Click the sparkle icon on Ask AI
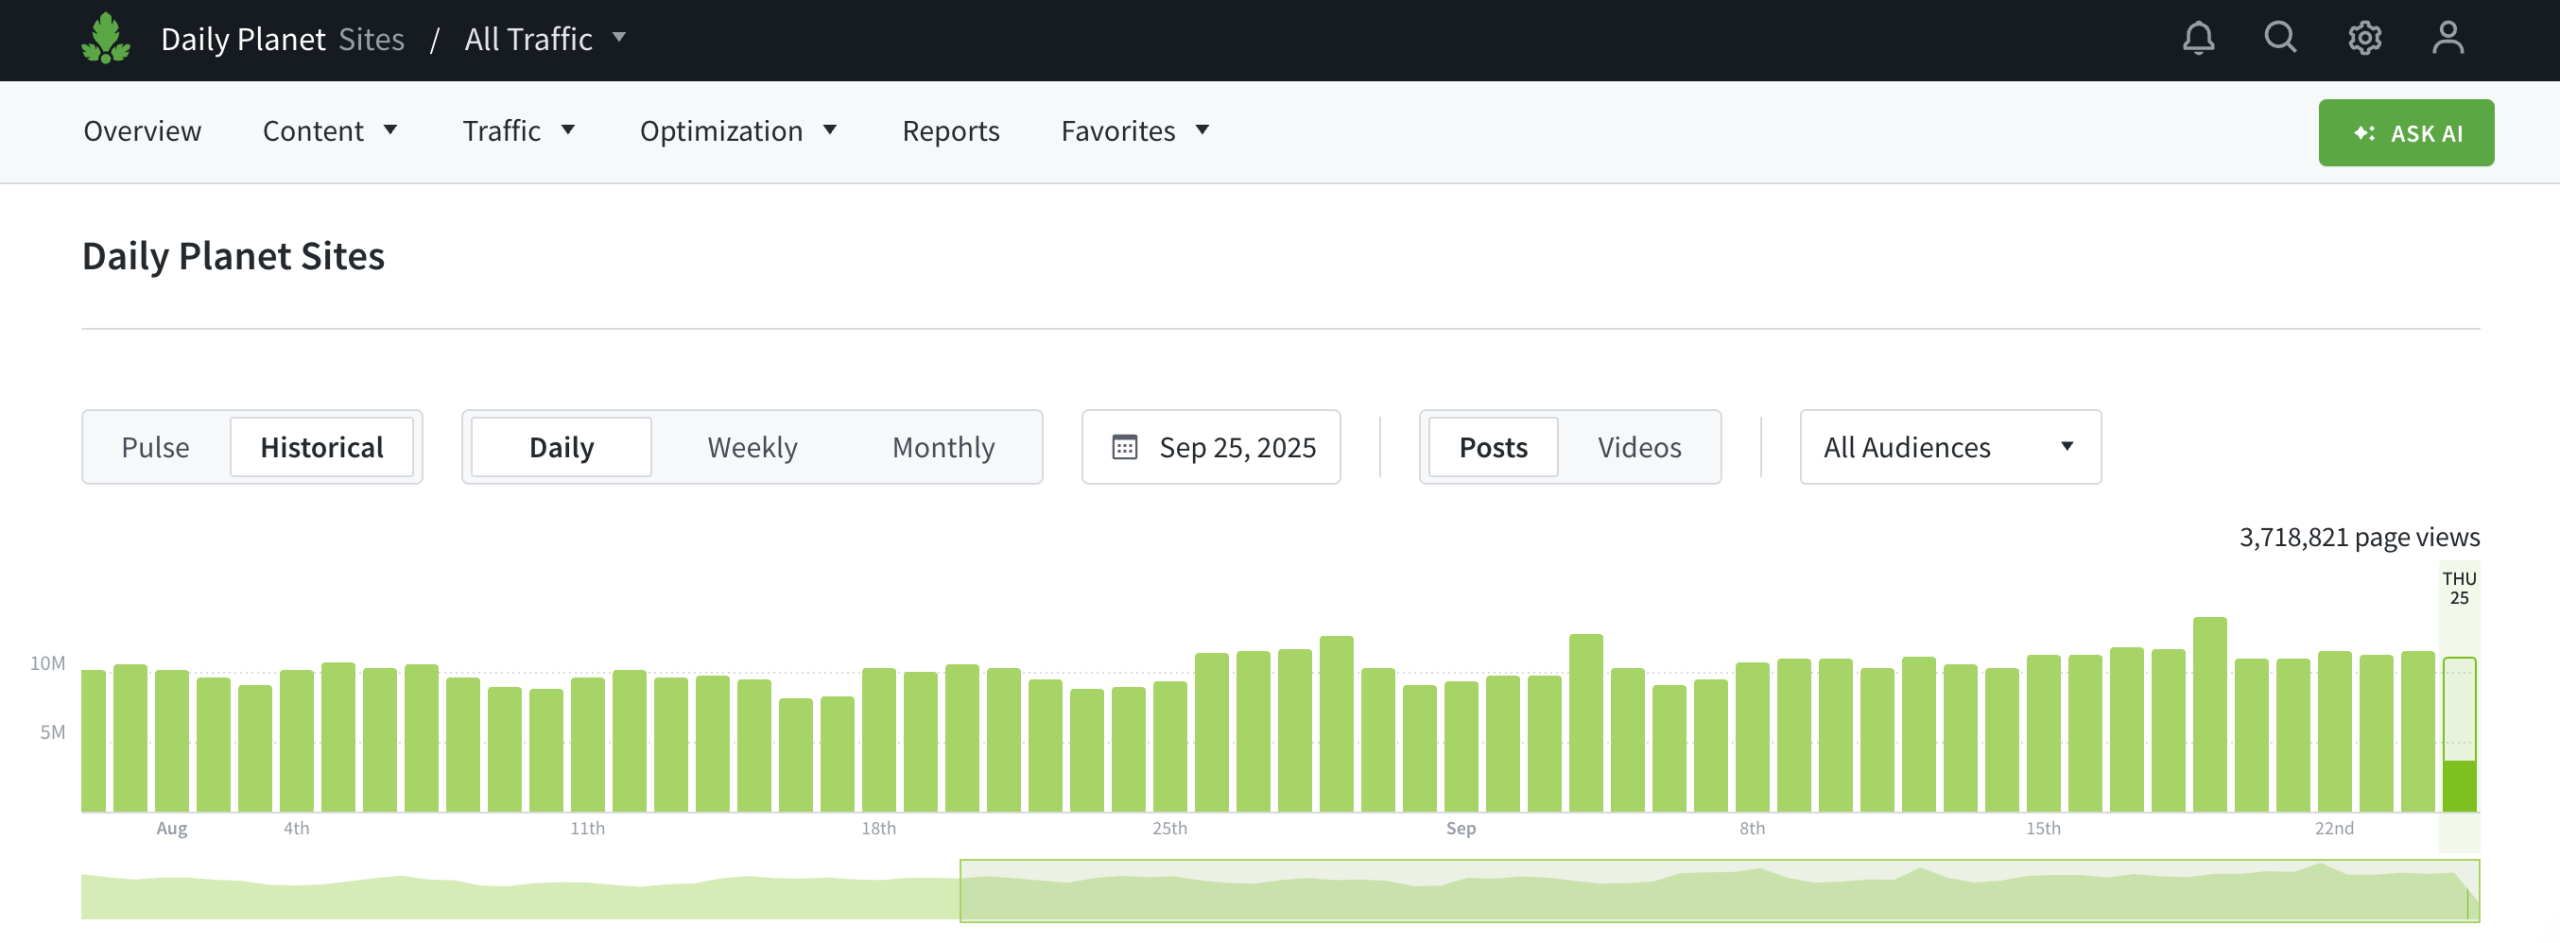 click(2363, 133)
